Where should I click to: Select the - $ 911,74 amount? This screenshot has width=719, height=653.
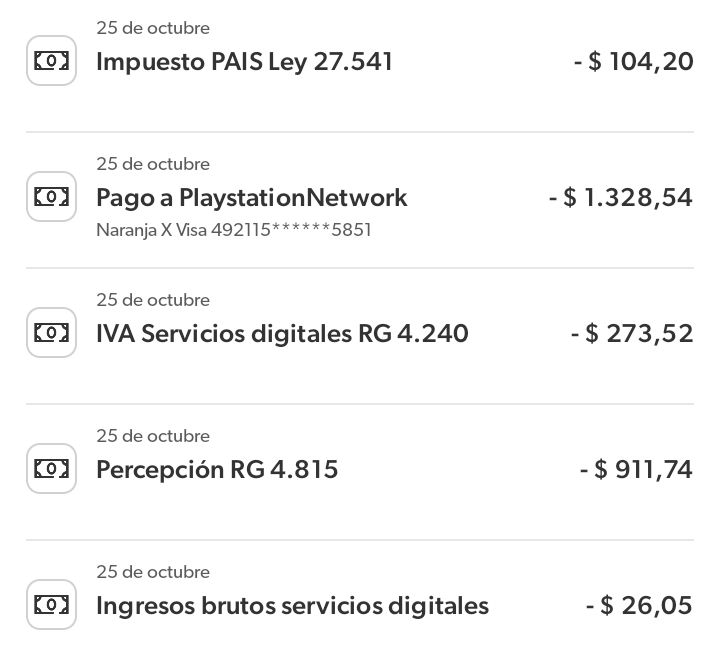pos(636,470)
